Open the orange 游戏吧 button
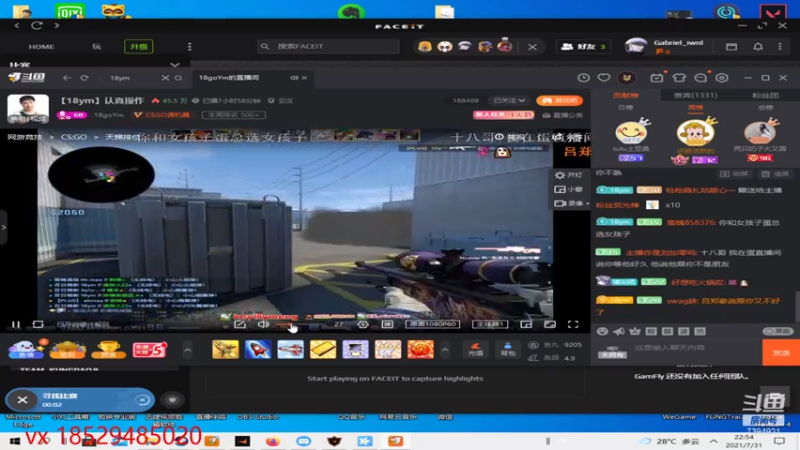This screenshot has width=800, height=450. click(x=559, y=101)
